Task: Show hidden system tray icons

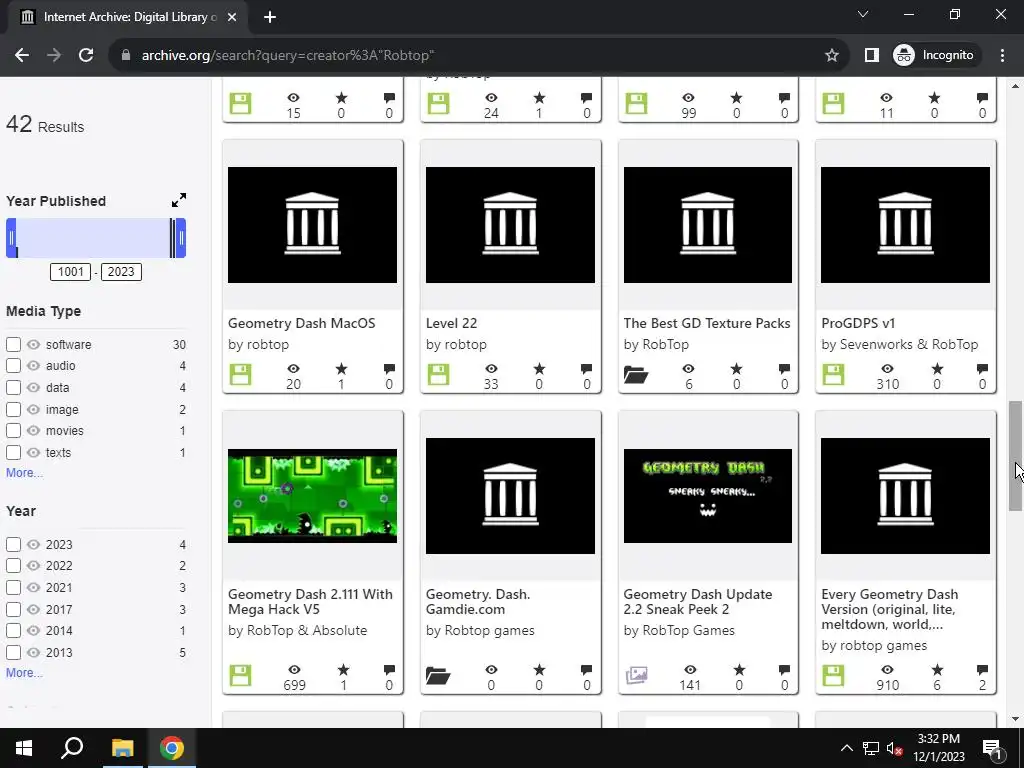Action: click(x=846, y=748)
